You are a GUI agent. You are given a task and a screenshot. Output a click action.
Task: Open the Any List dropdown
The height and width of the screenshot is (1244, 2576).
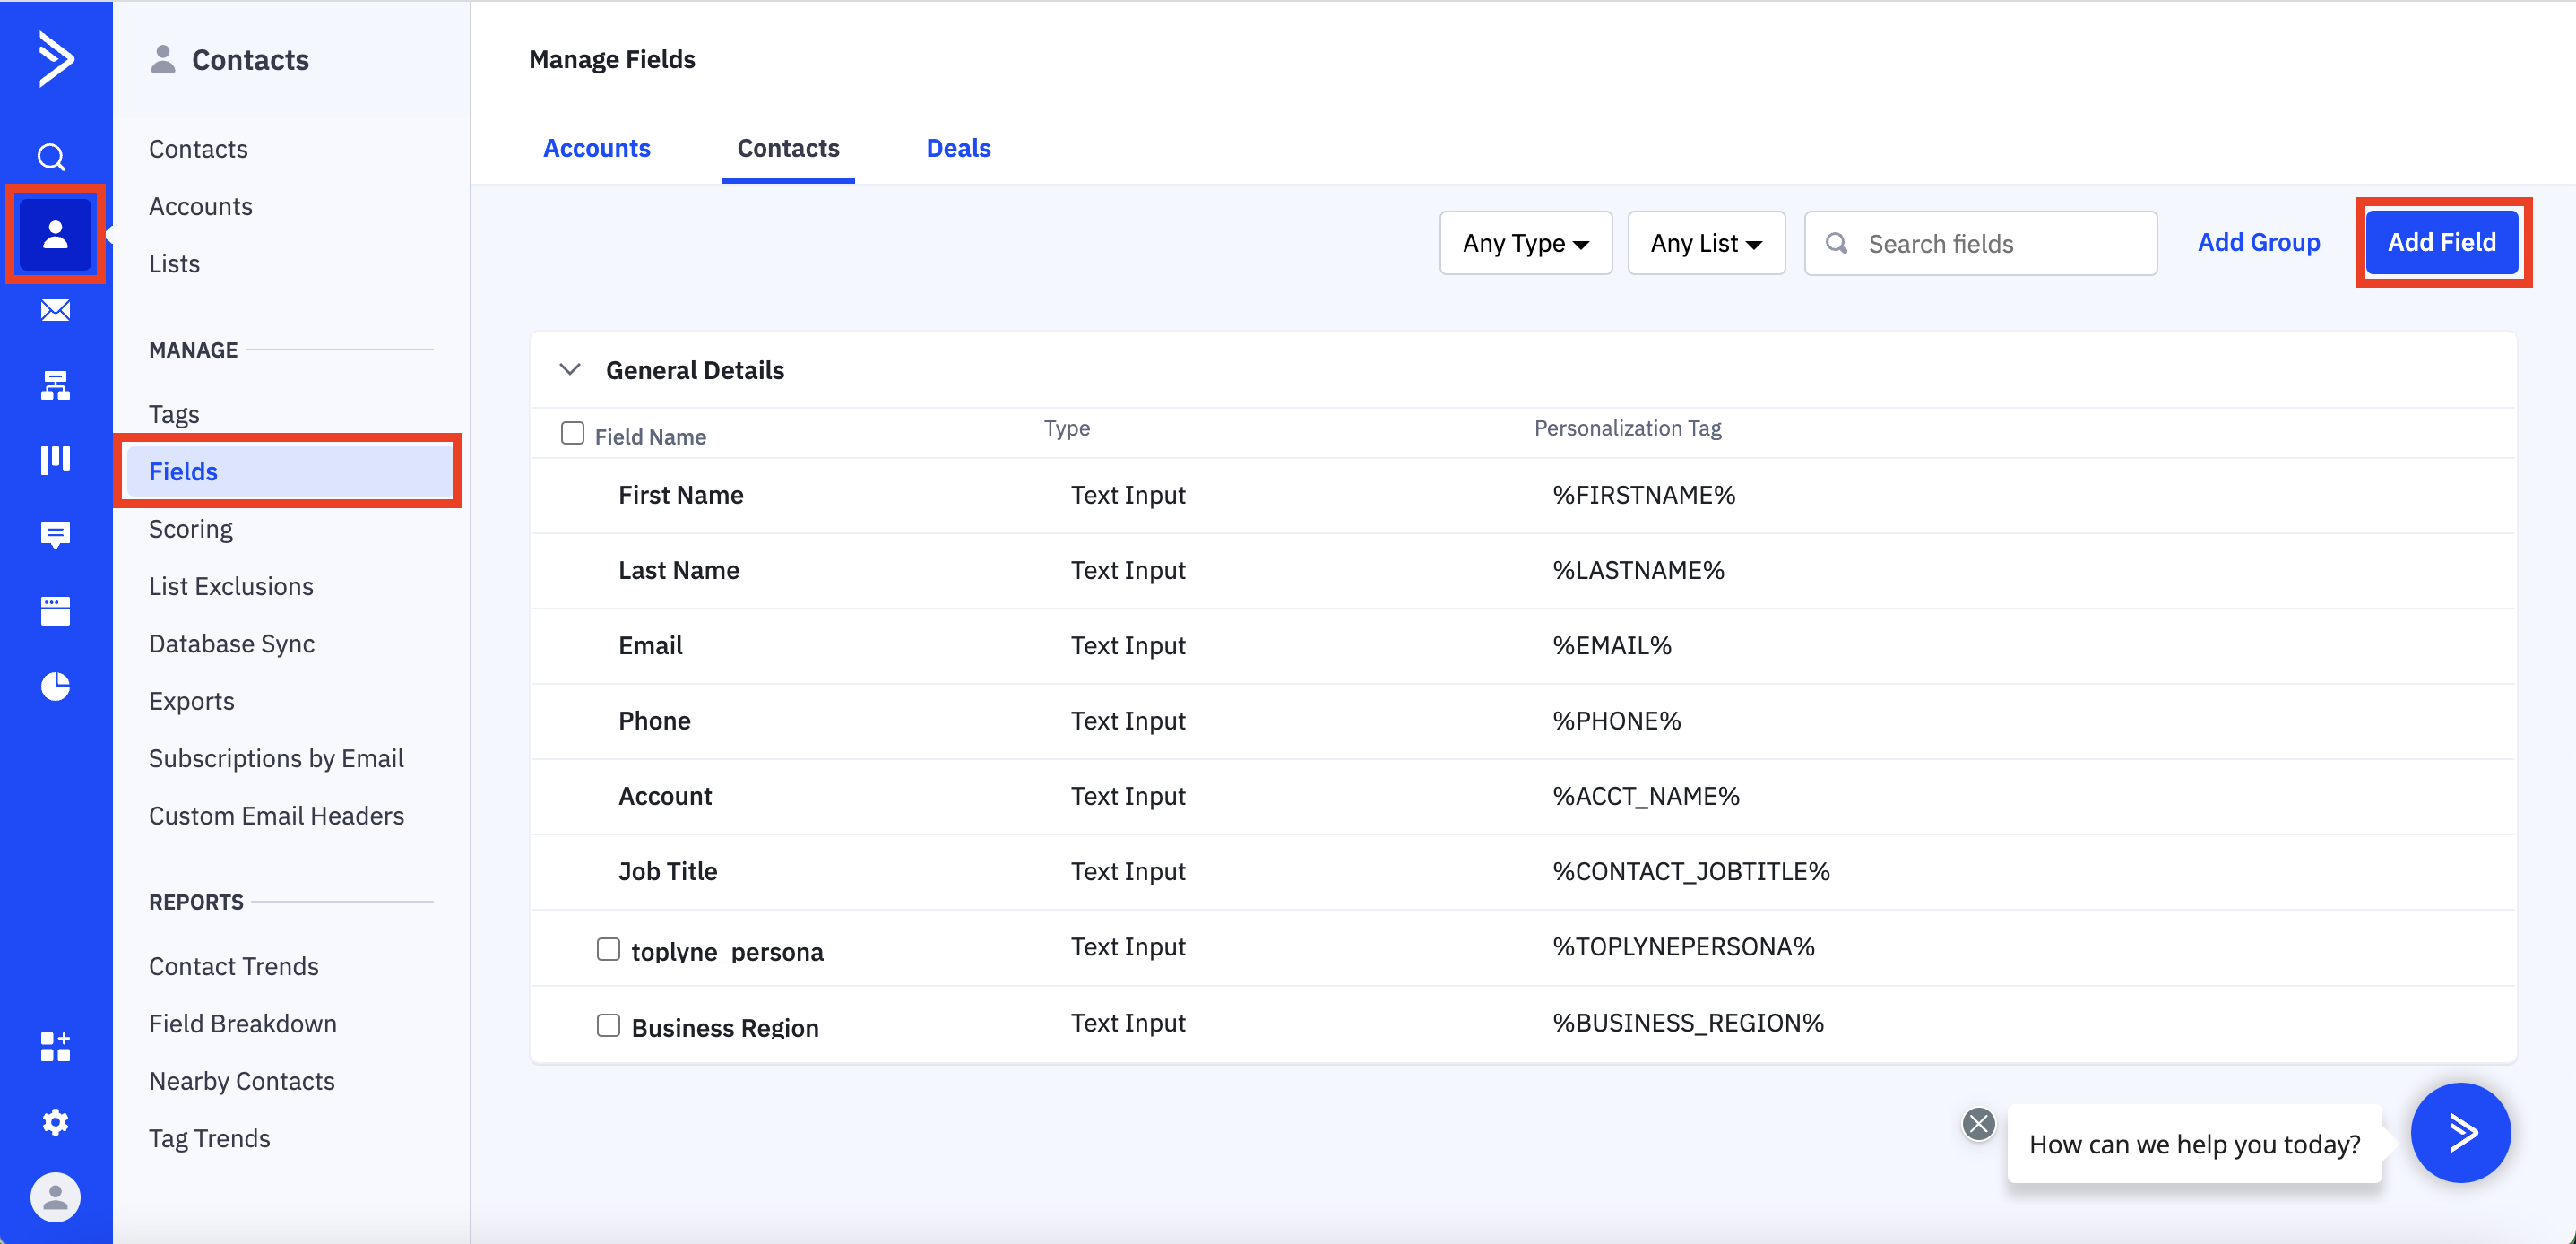1705,243
